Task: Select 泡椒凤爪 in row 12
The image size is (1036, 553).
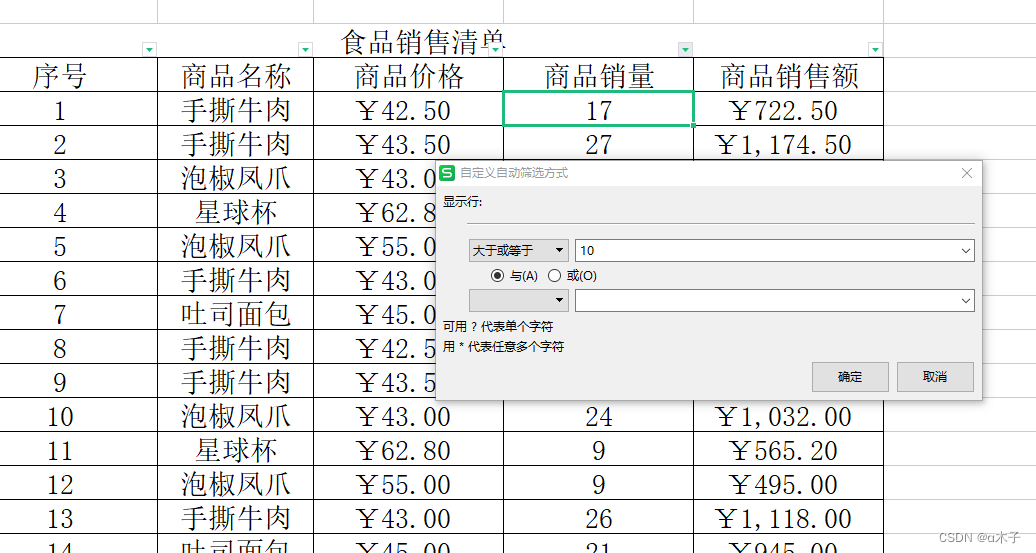Action: pos(235,484)
